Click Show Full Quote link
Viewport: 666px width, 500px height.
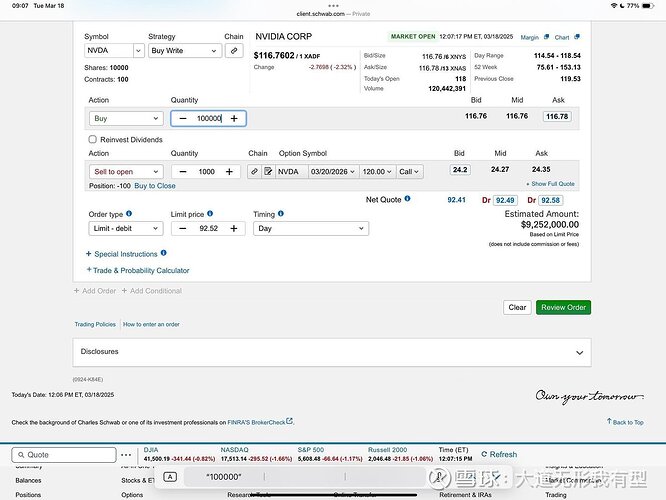coord(550,184)
